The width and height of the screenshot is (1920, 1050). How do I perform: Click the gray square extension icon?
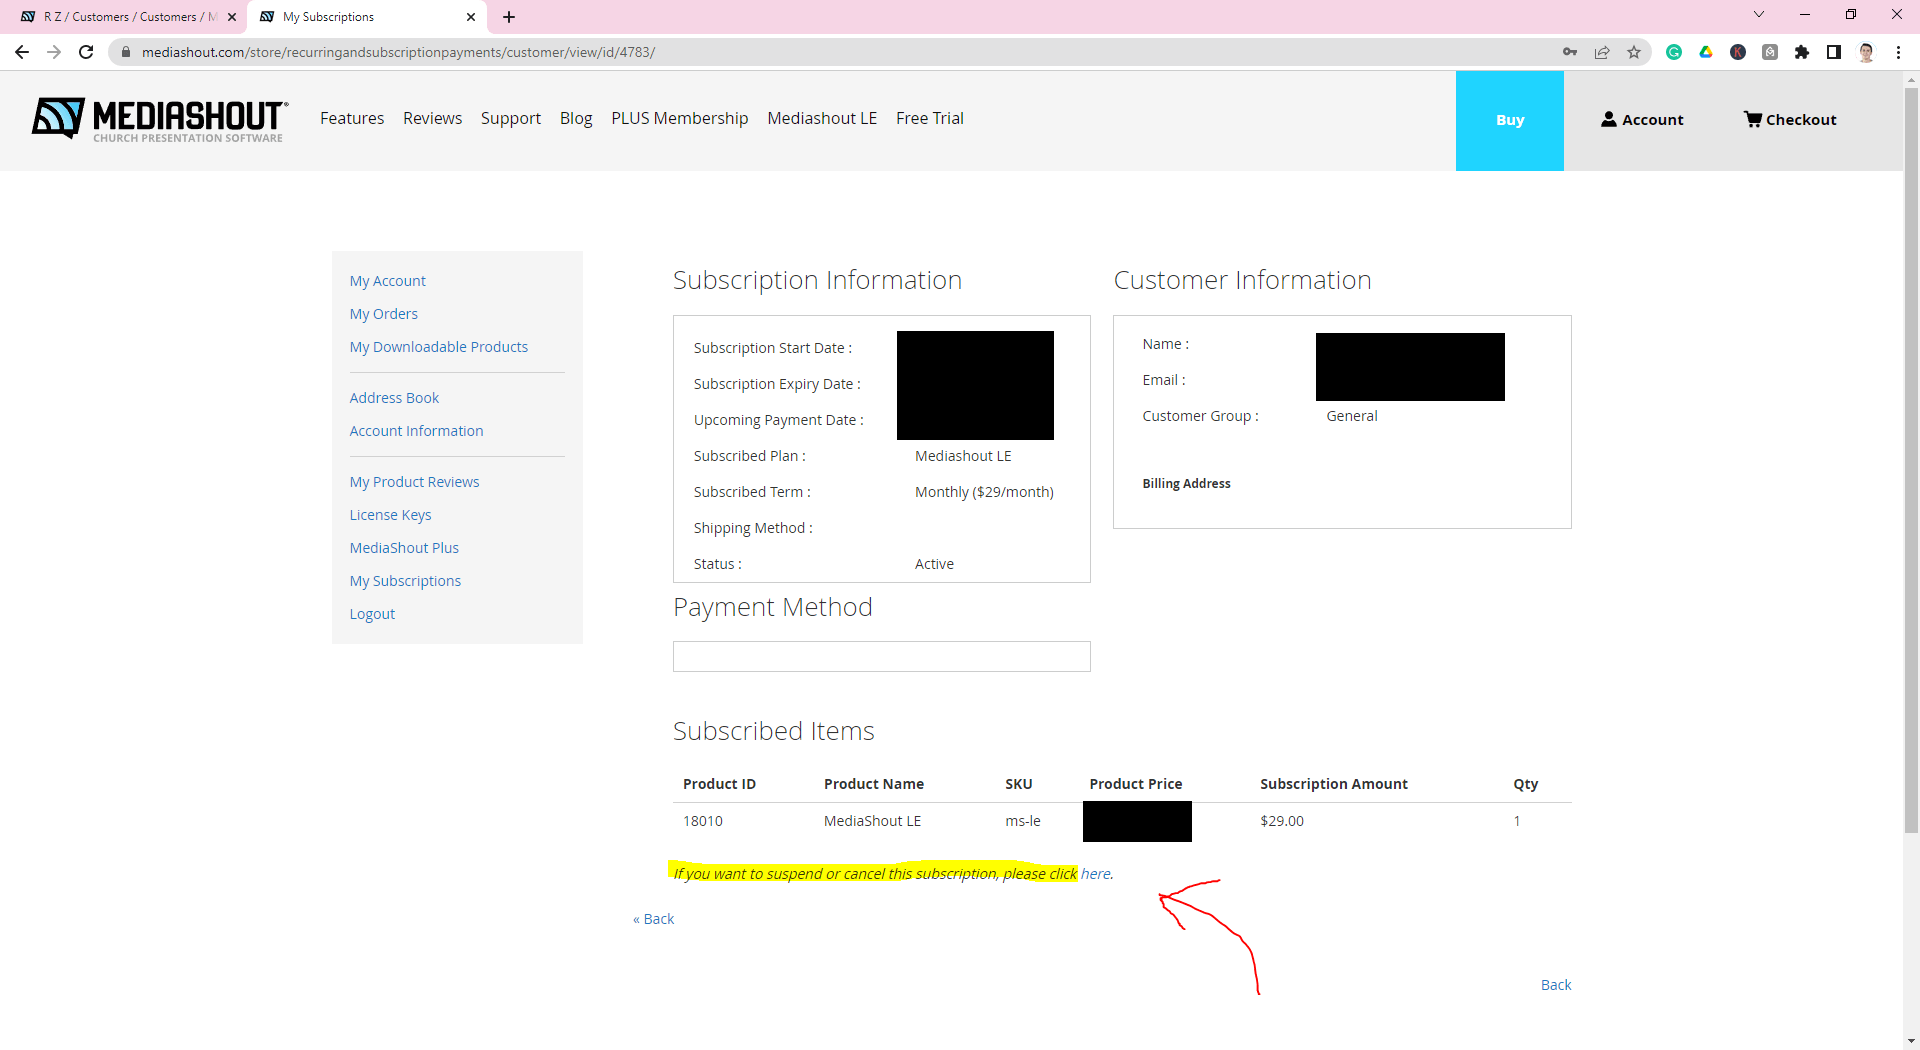tap(1770, 52)
